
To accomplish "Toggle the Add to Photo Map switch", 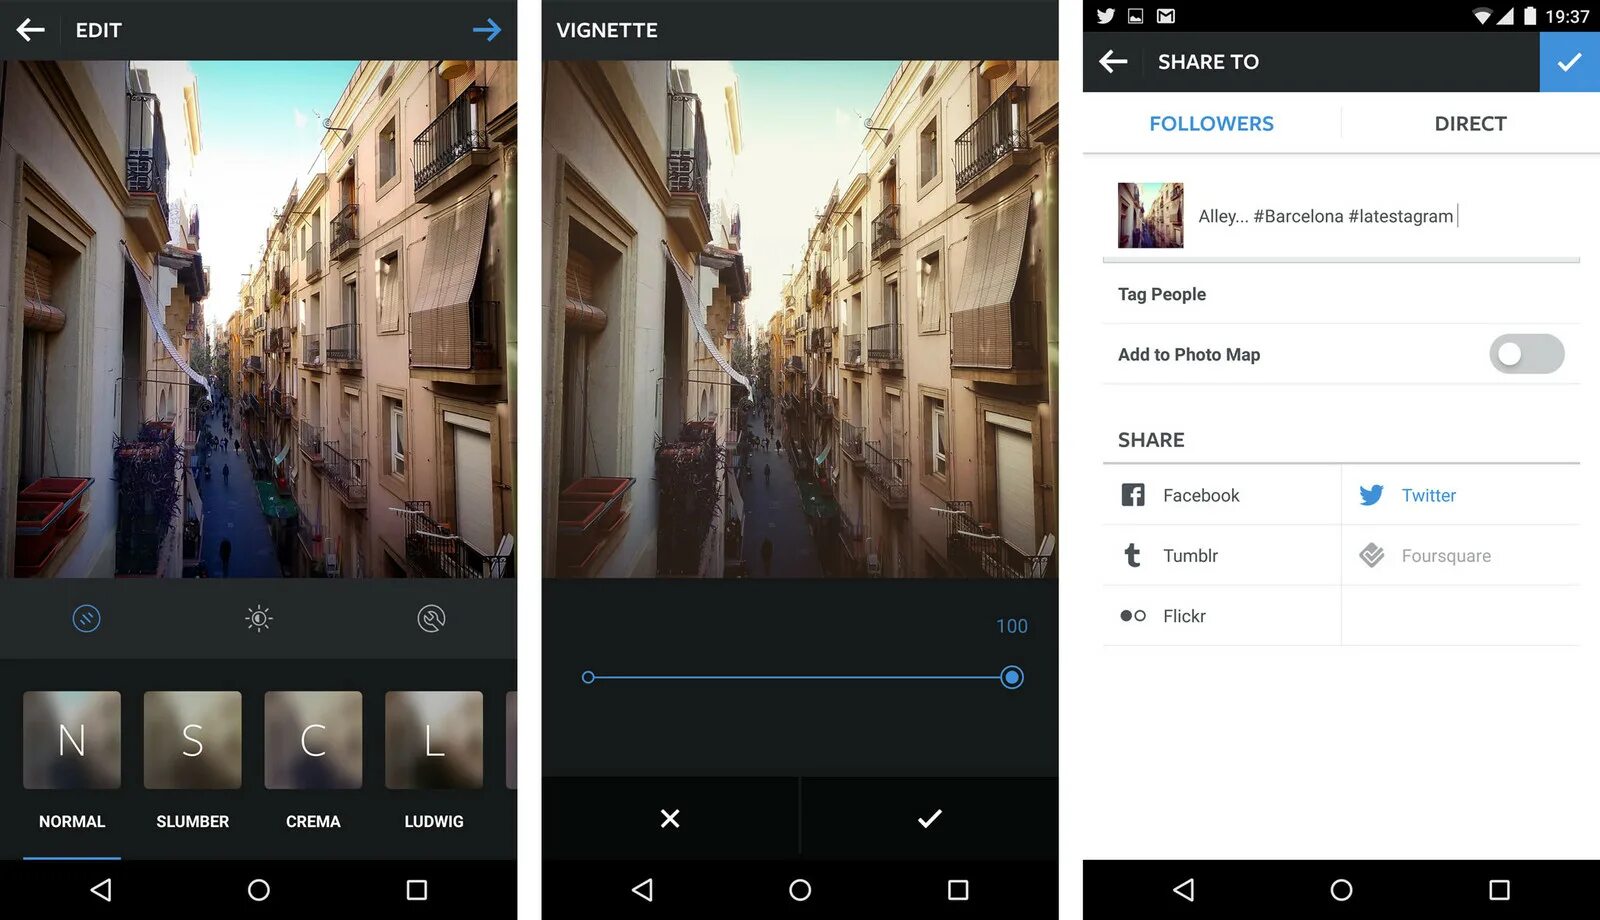I will [x=1526, y=354].
